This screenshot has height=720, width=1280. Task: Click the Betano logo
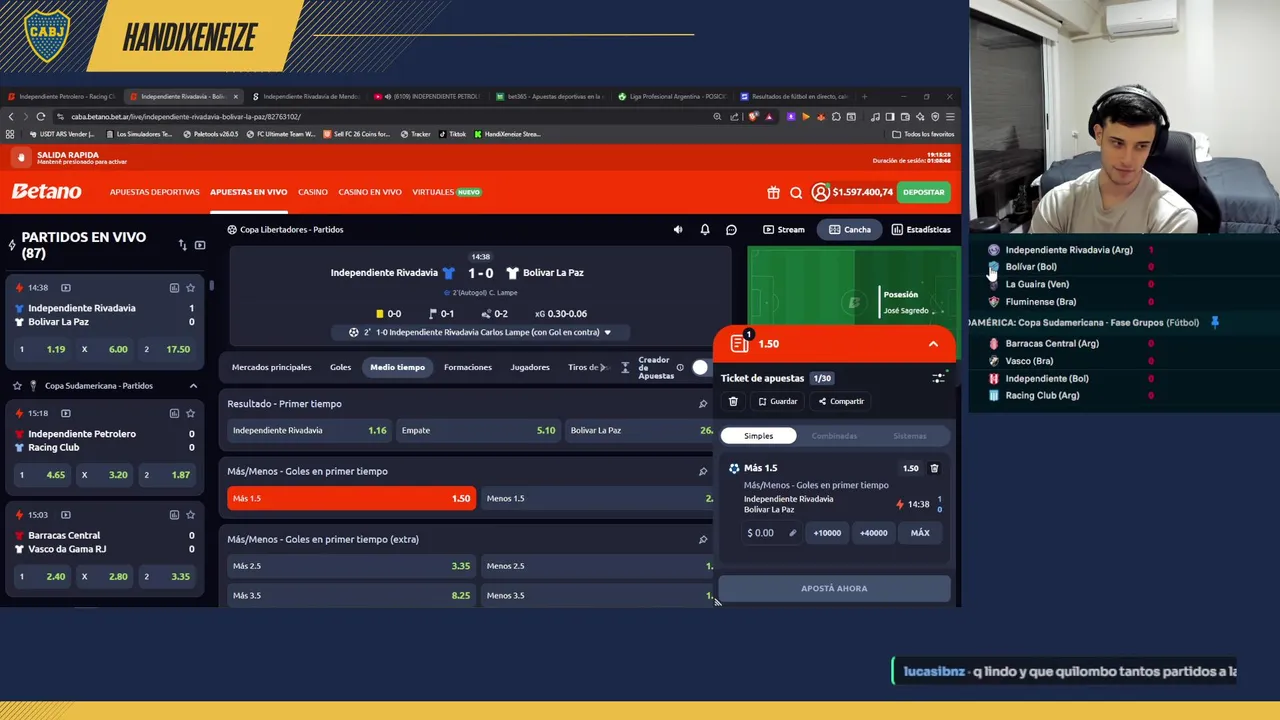point(46,191)
